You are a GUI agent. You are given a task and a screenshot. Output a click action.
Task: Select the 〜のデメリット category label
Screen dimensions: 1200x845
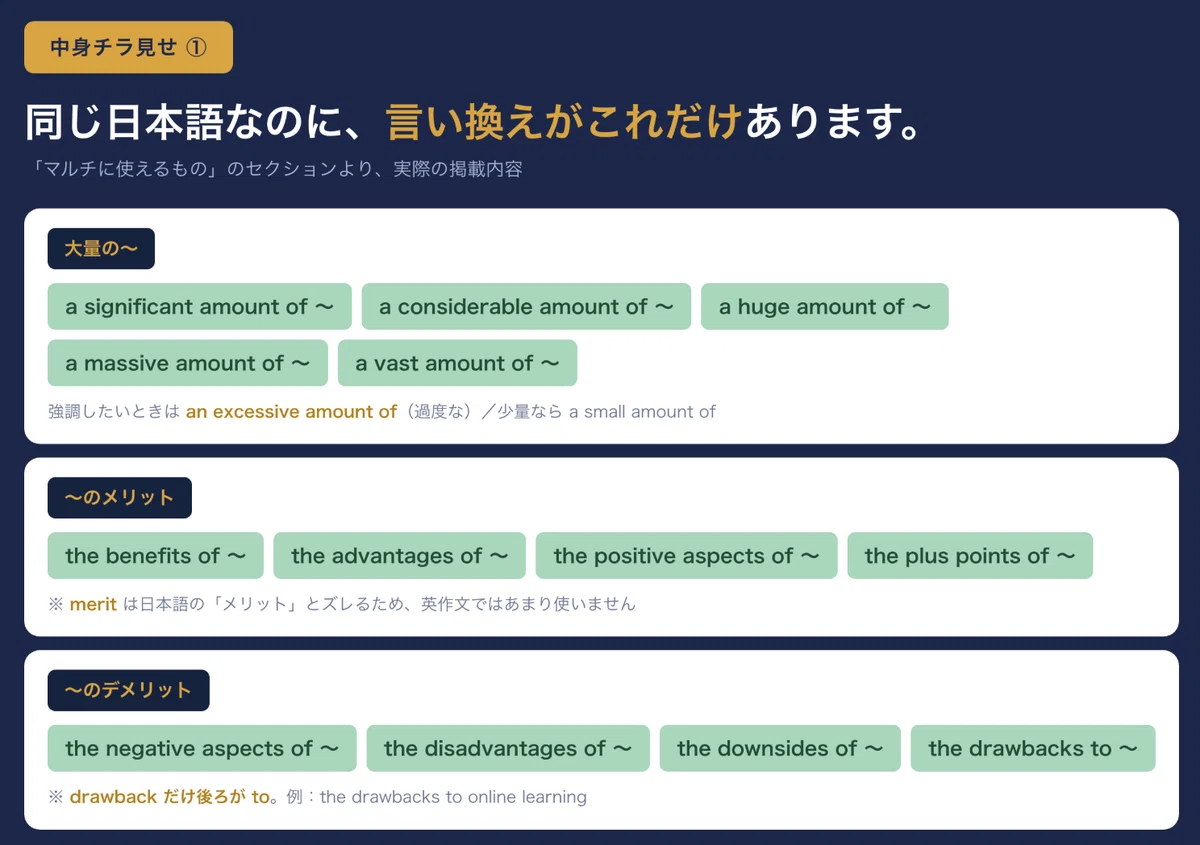[x=129, y=690]
